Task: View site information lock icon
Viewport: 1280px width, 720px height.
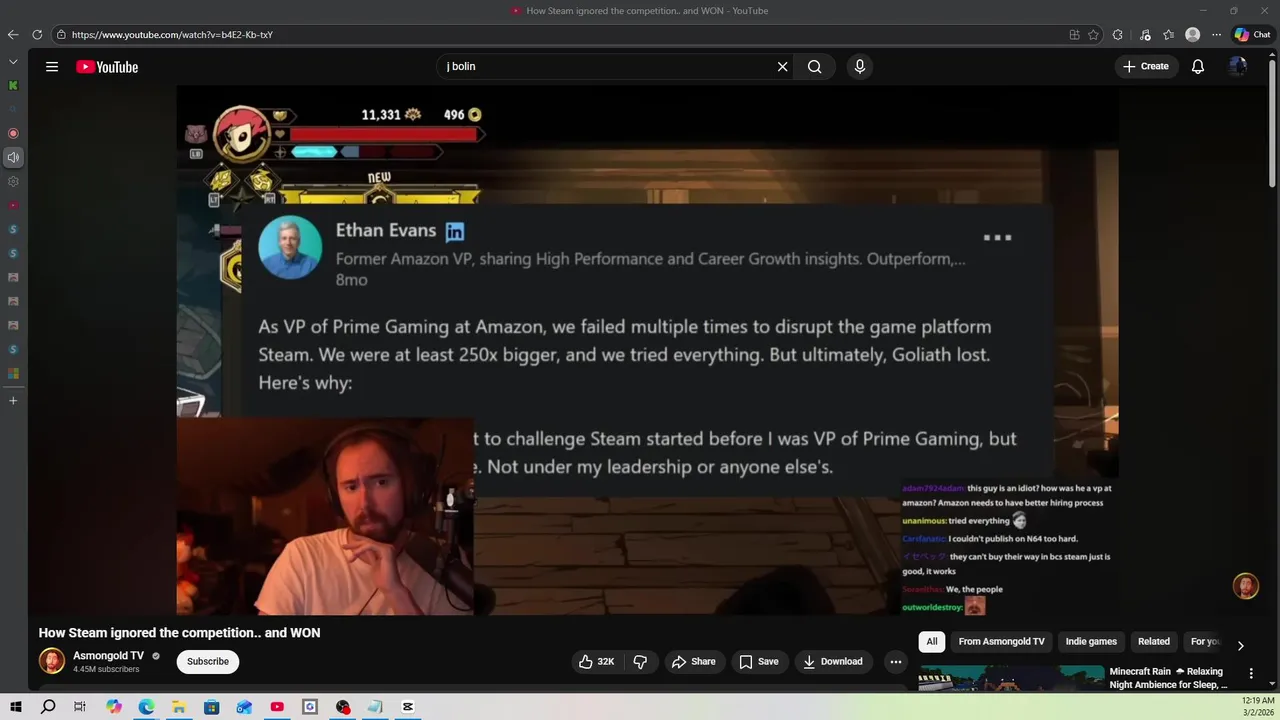Action: tap(61, 35)
